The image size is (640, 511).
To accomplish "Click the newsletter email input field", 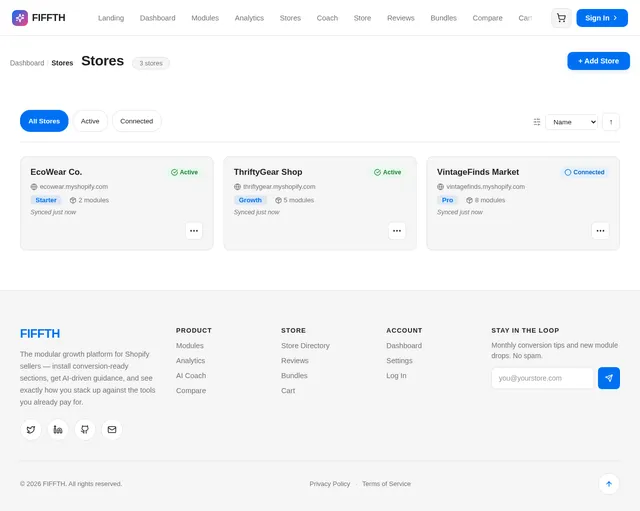I will click(x=542, y=378).
